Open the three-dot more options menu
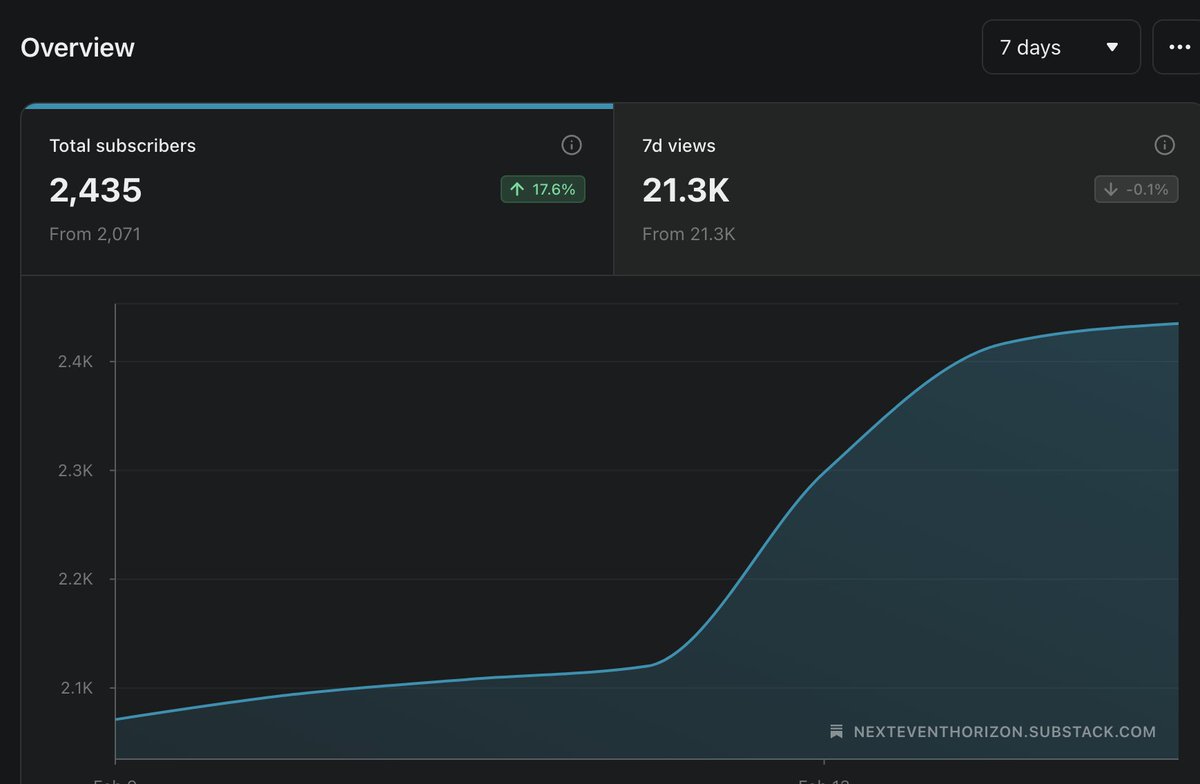Screen dimensions: 1200x784 coord(1178,47)
